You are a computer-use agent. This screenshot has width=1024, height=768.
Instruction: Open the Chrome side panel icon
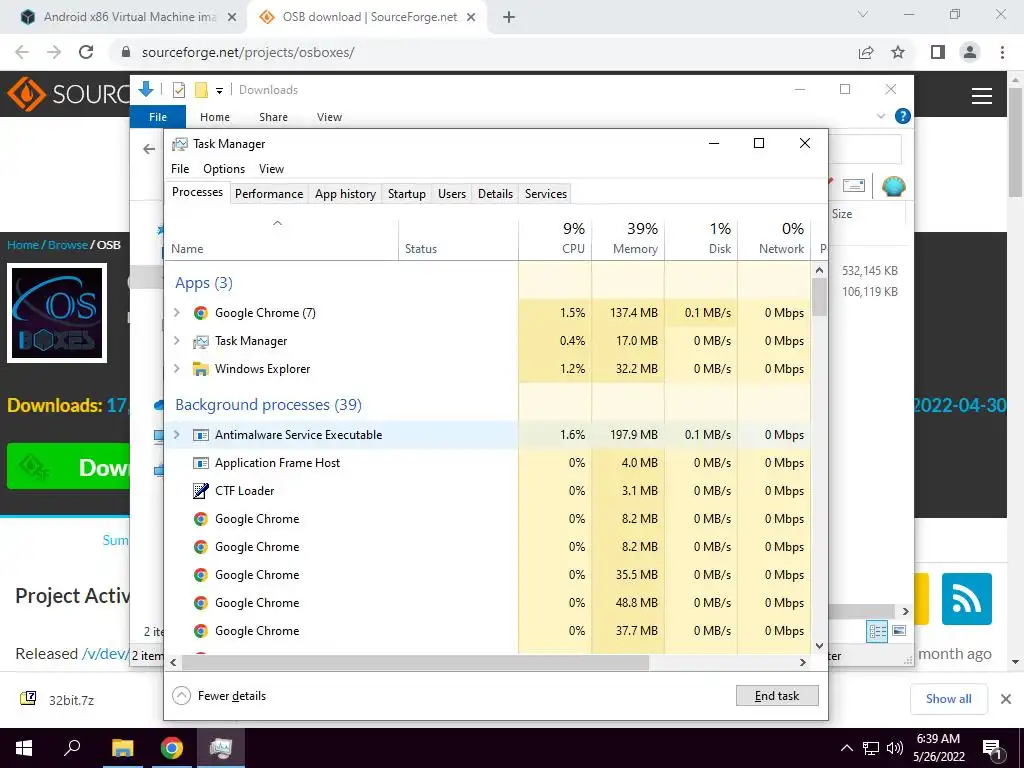coord(938,52)
